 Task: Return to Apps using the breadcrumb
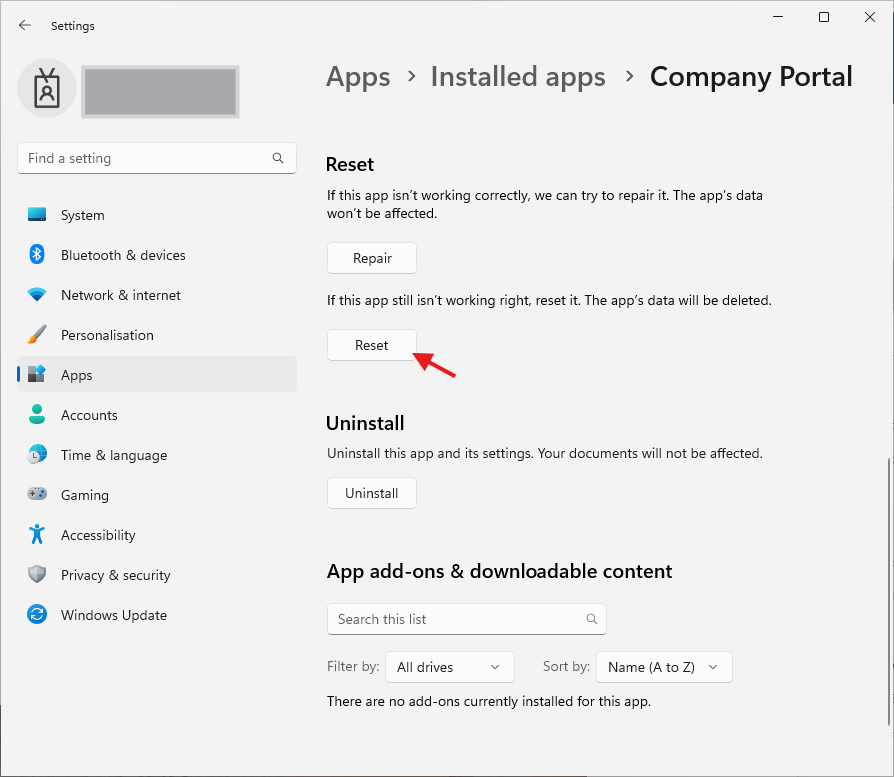click(x=358, y=76)
